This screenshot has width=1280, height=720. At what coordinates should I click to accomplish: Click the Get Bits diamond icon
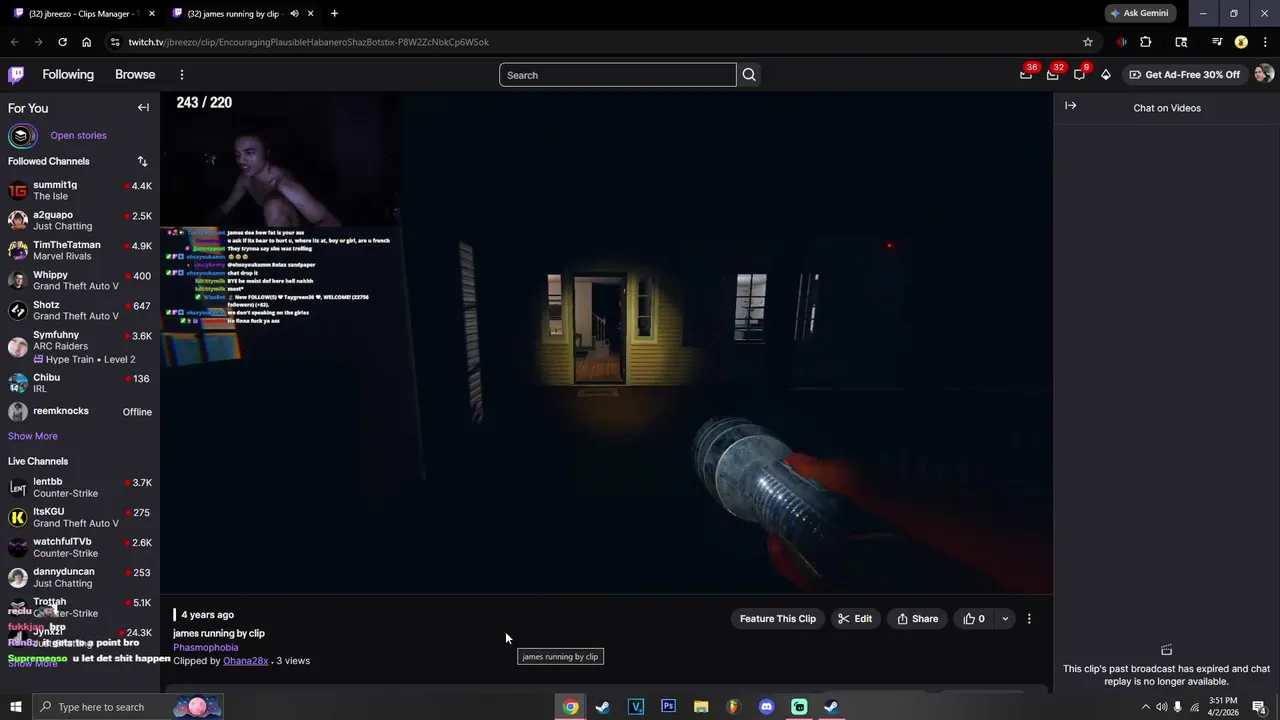coord(1106,75)
